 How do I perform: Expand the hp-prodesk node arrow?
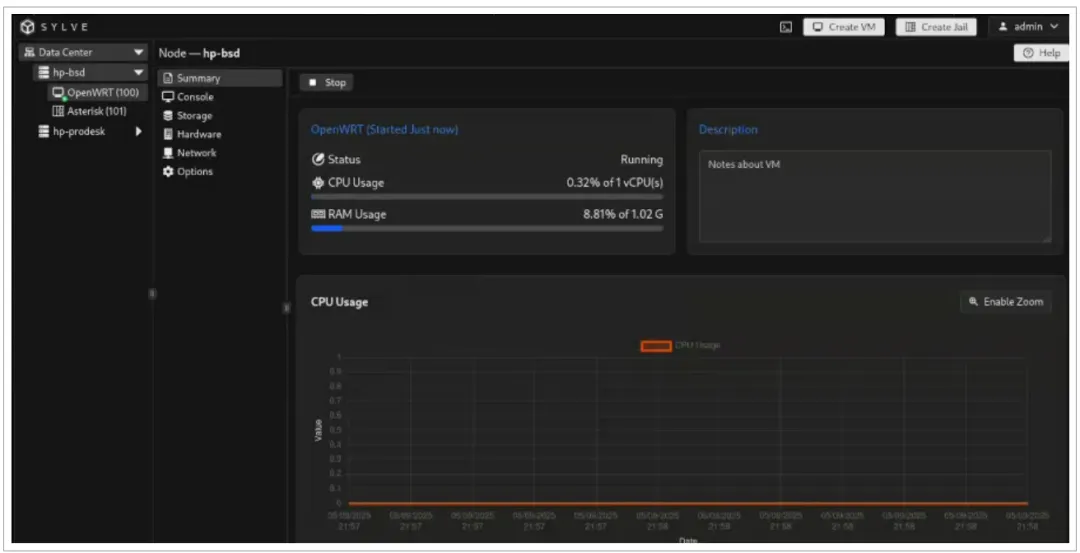[x=138, y=132]
